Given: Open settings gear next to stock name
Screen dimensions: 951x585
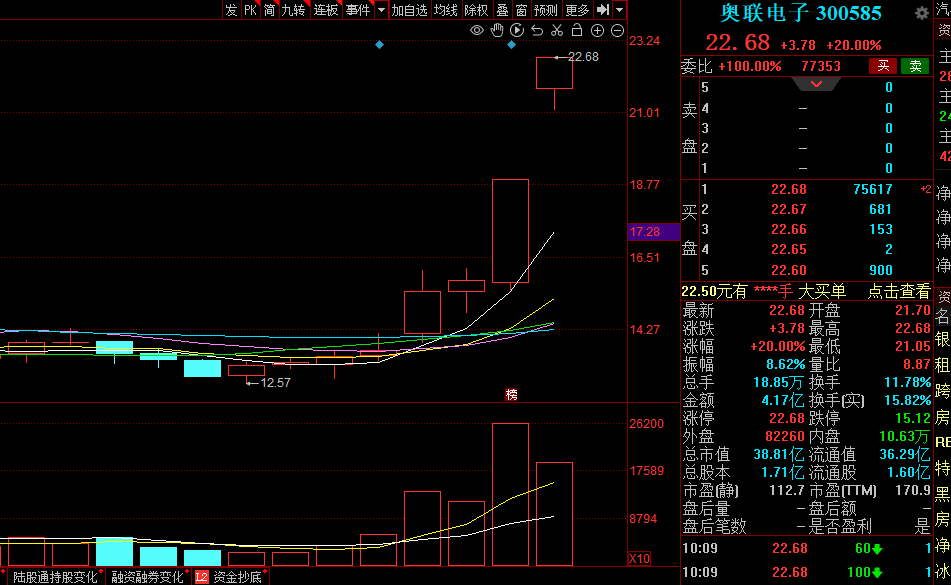Looking at the screenshot, I should tap(921, 13).
